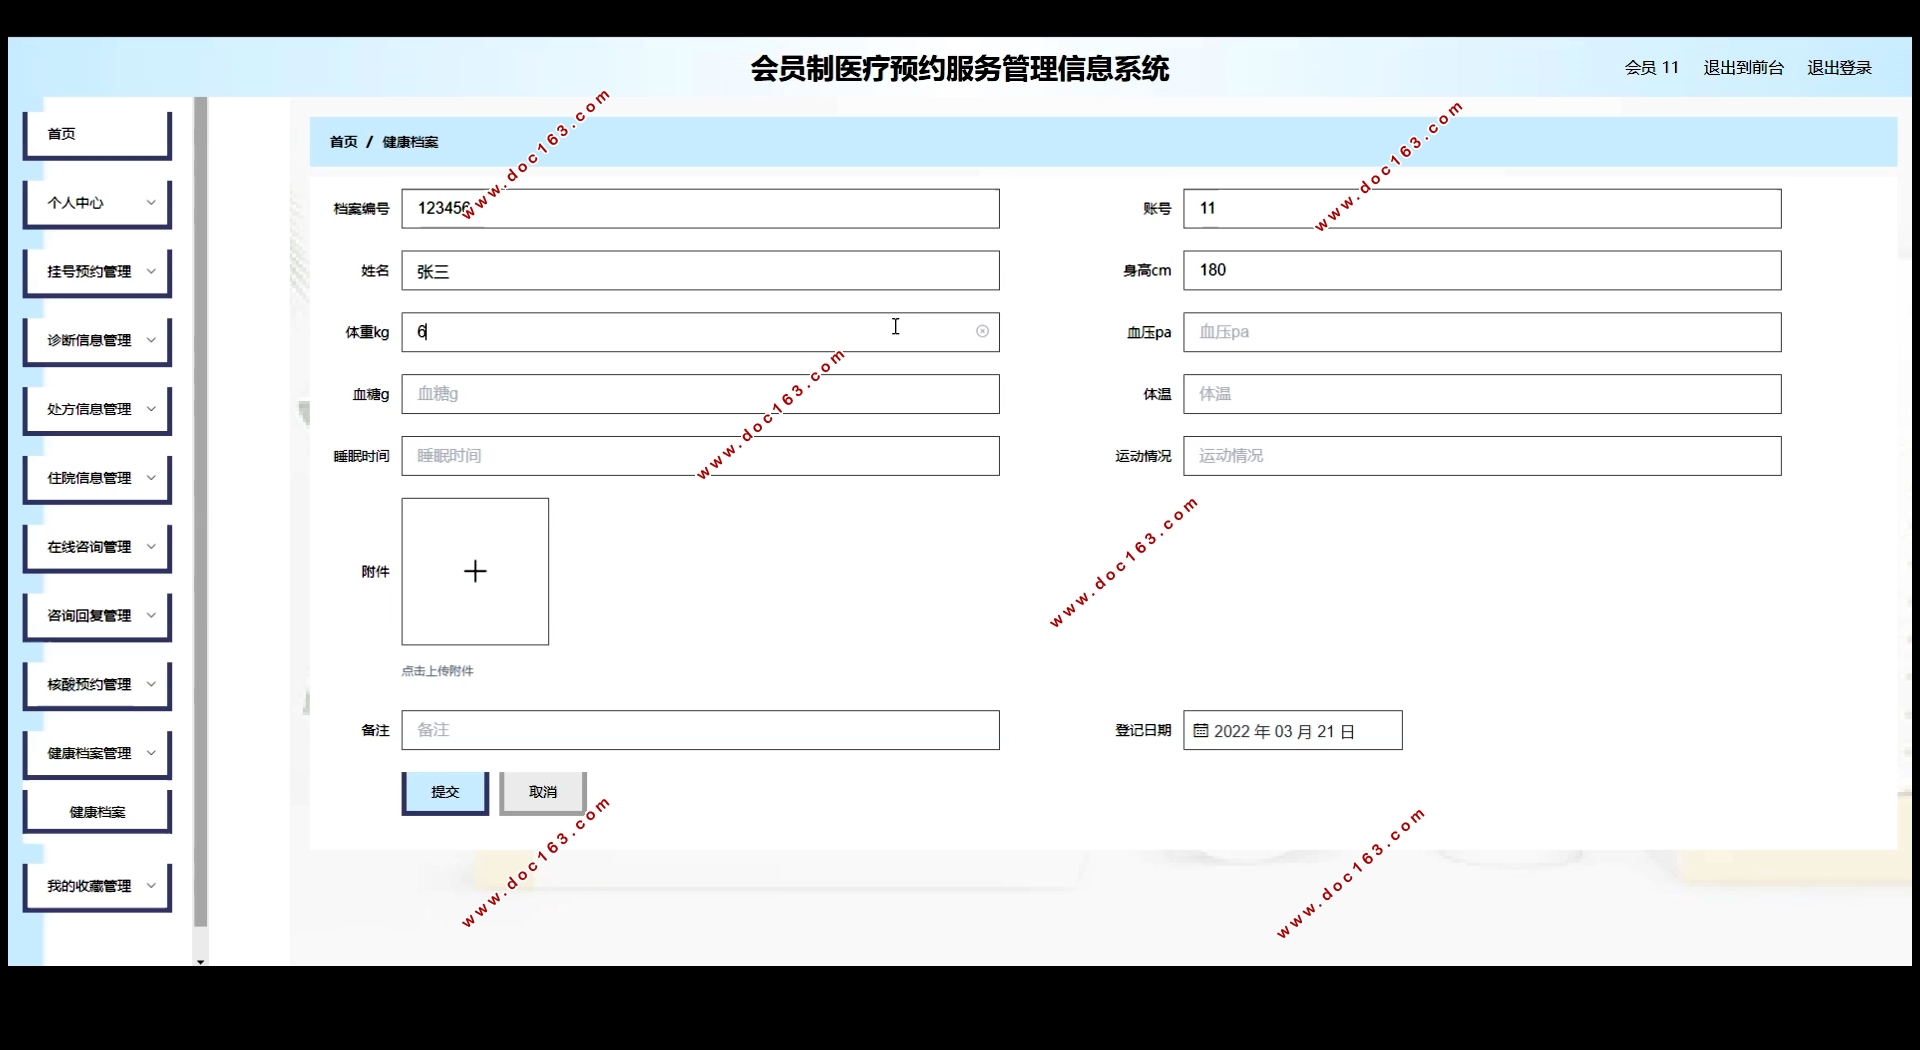
Task: Focus the 运动情况 input field
Action: coord(1482,456)
